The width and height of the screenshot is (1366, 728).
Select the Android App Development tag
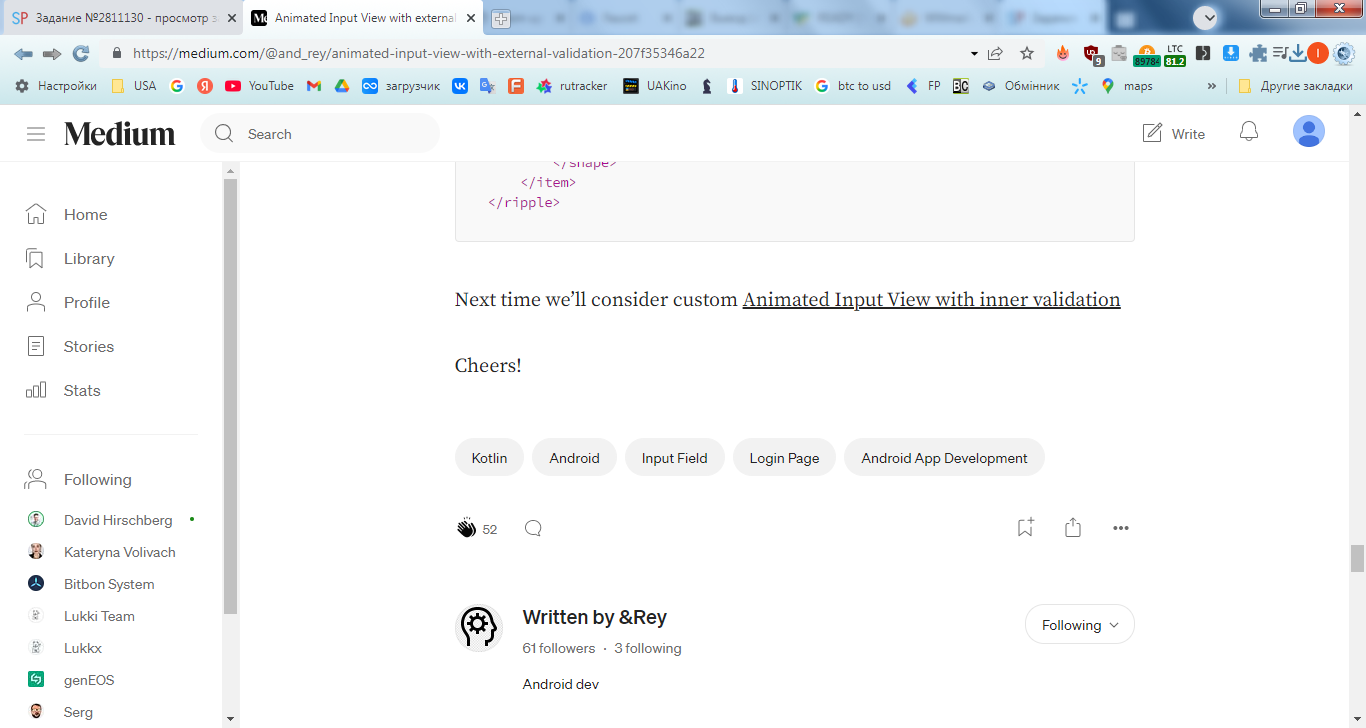(x=944, y=458)
